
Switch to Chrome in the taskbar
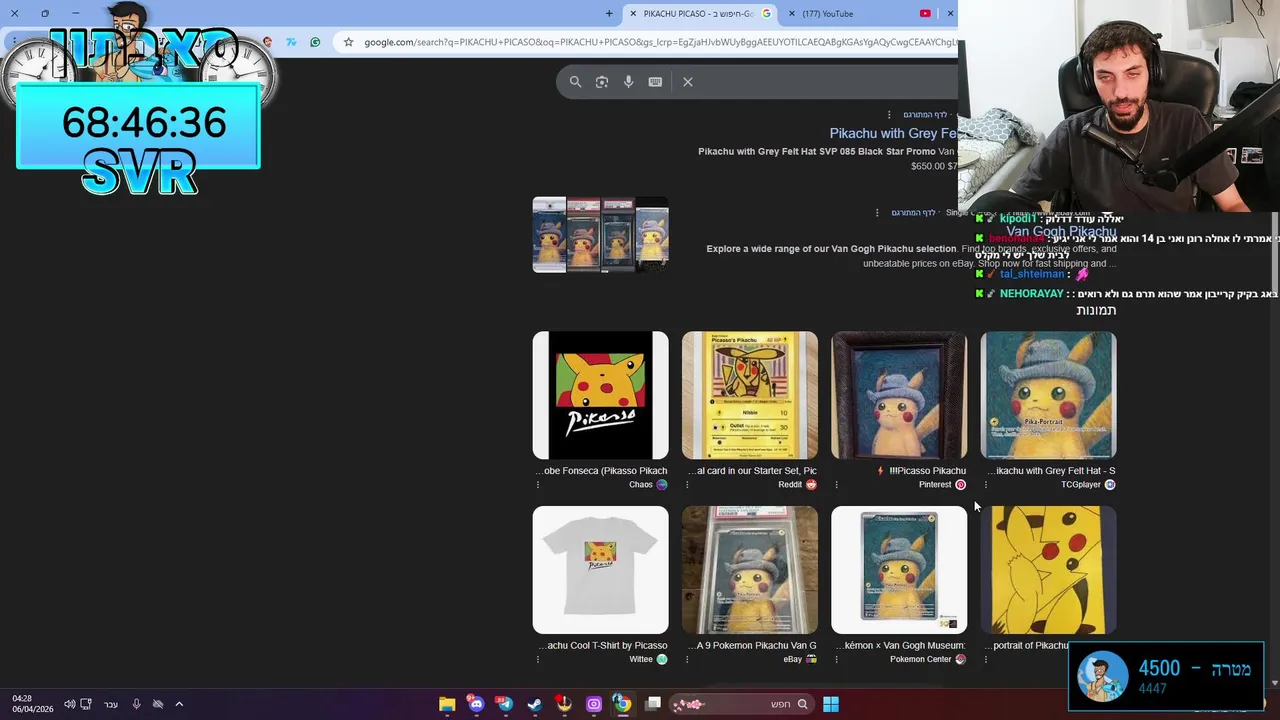coord(622,704)
